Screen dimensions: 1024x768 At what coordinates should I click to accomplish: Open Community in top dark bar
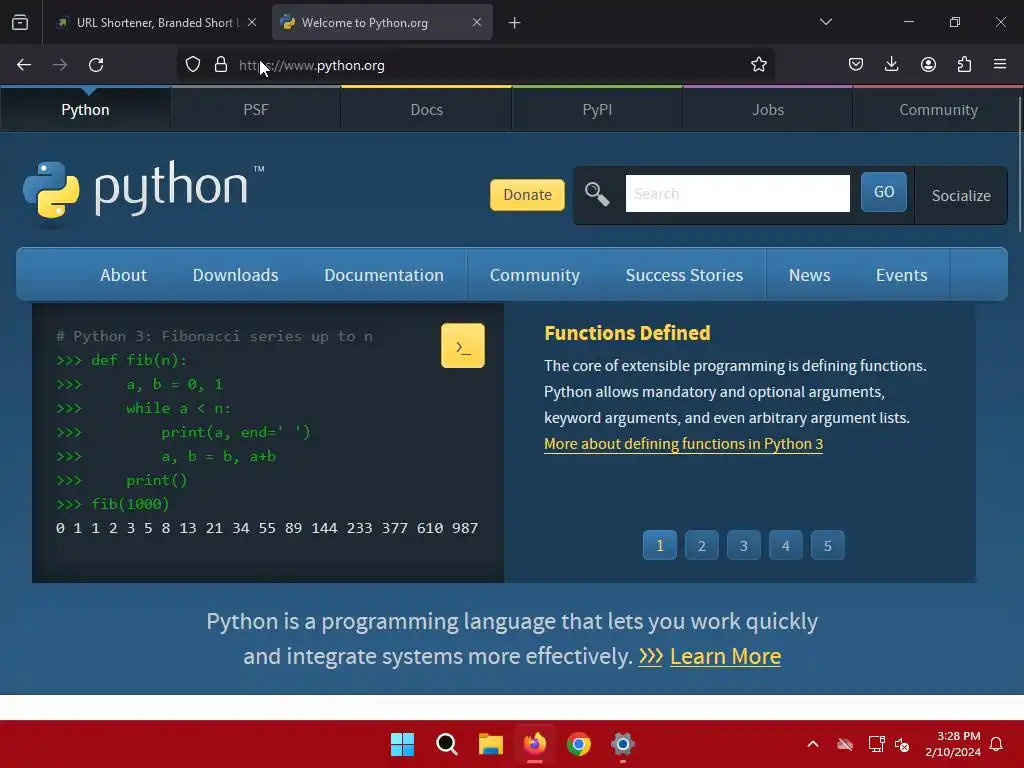(x=938, y=110)
